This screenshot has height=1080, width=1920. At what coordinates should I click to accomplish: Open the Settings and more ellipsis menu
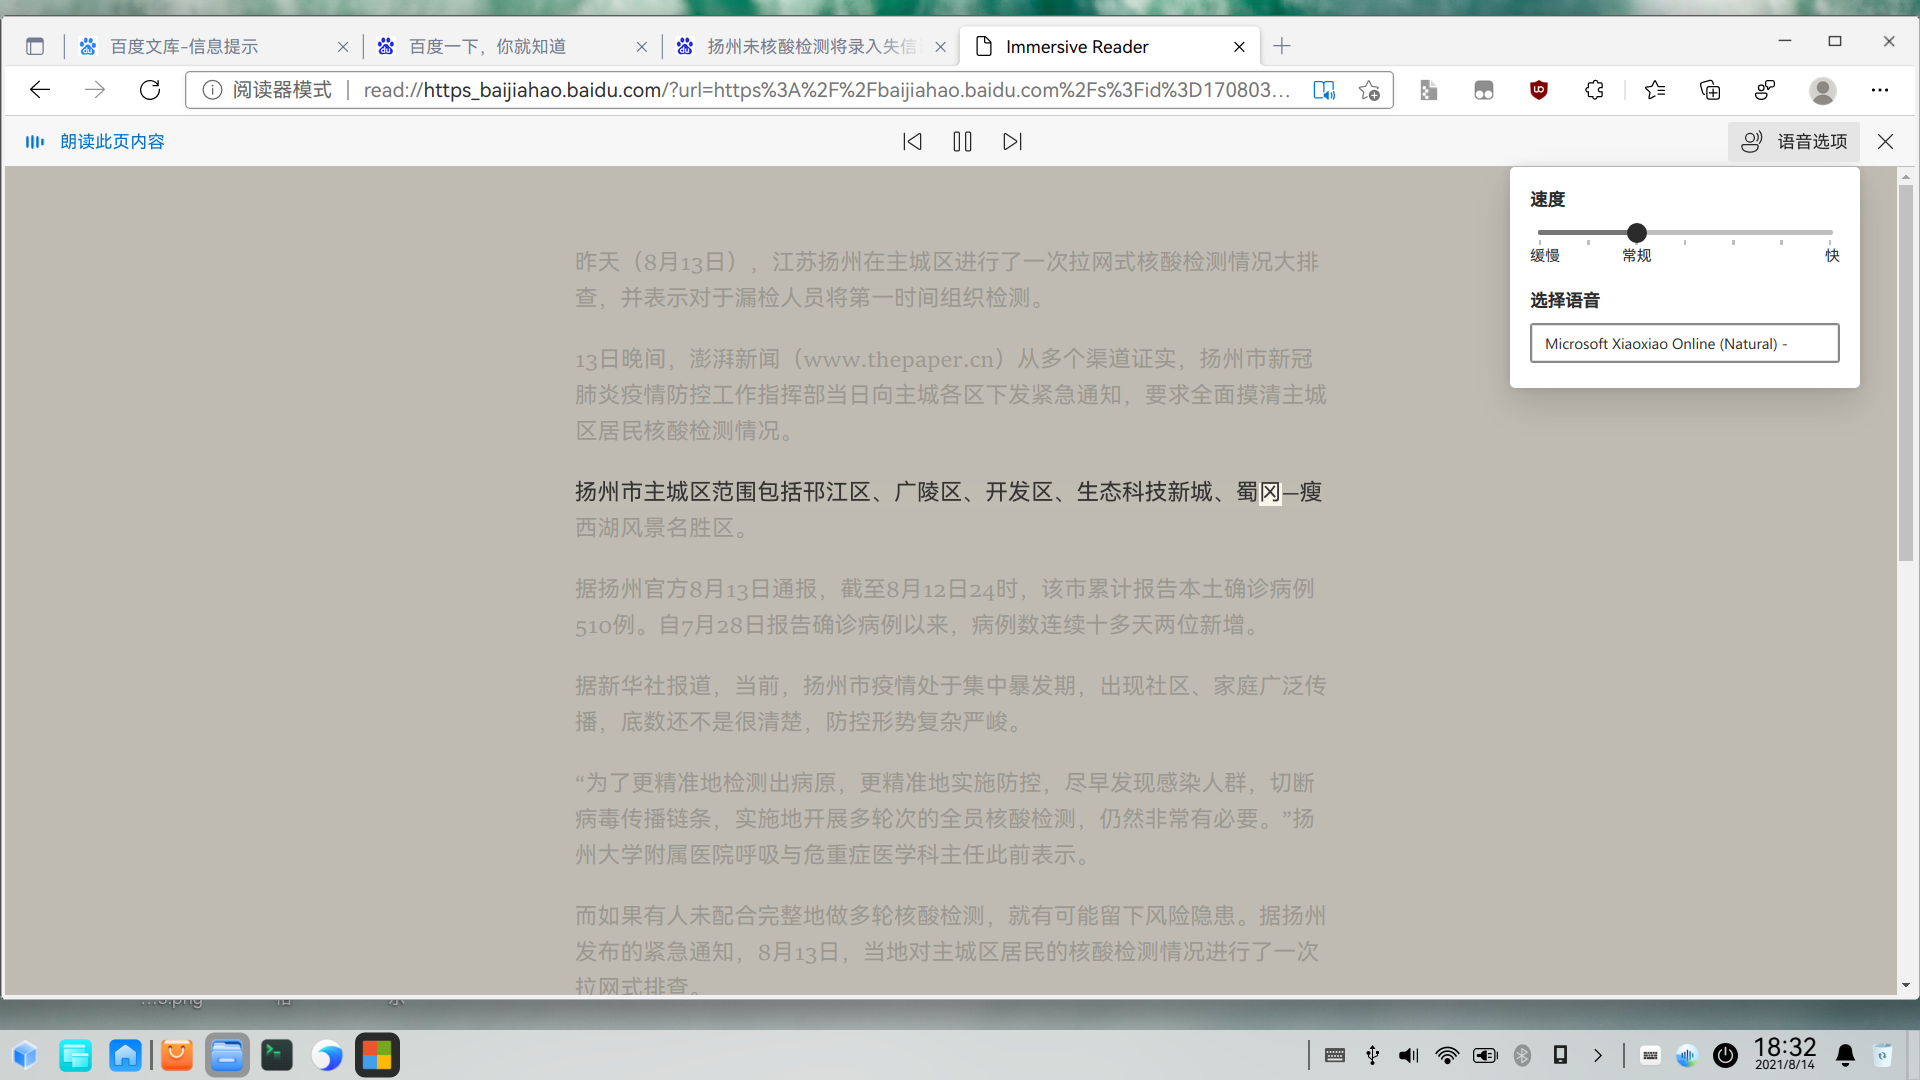(x=1880, y=90)
